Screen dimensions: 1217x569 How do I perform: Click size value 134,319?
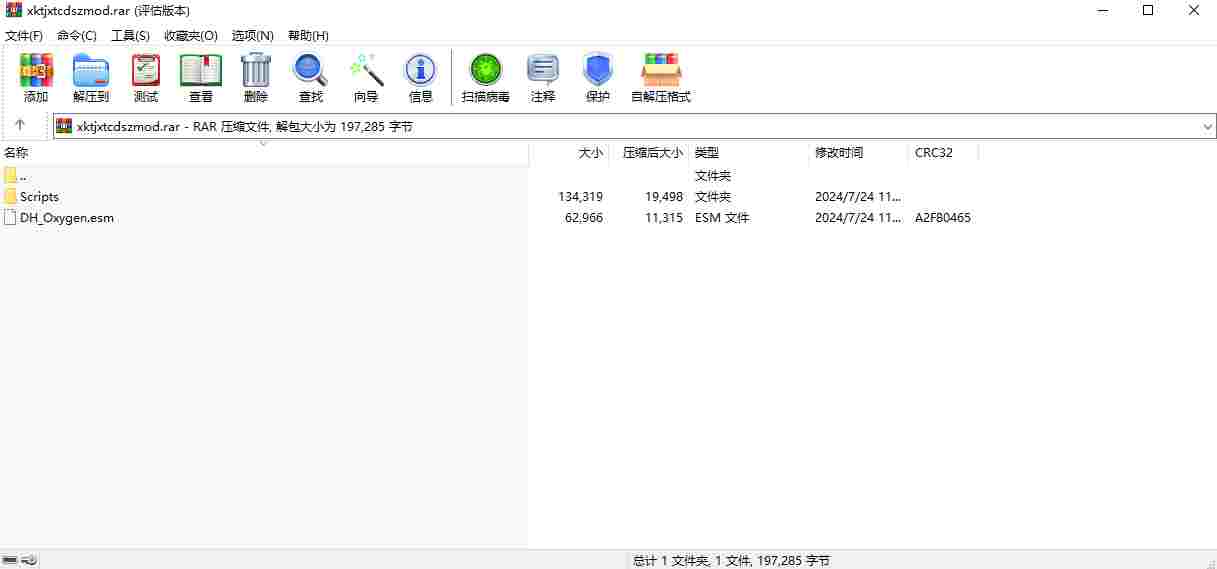coord(580,196)
